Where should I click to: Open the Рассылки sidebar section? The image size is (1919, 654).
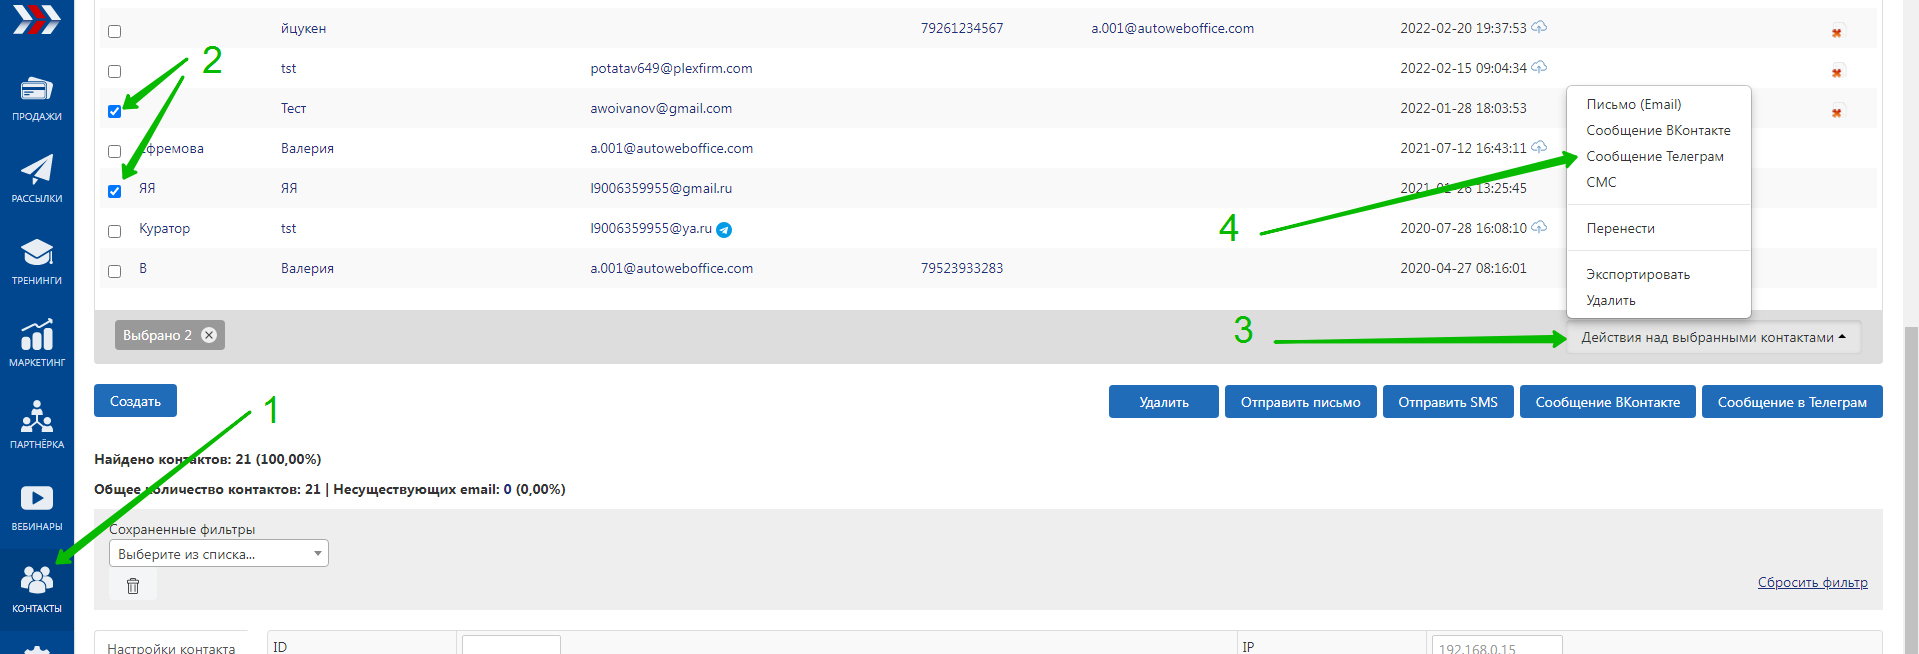[37, 180]
